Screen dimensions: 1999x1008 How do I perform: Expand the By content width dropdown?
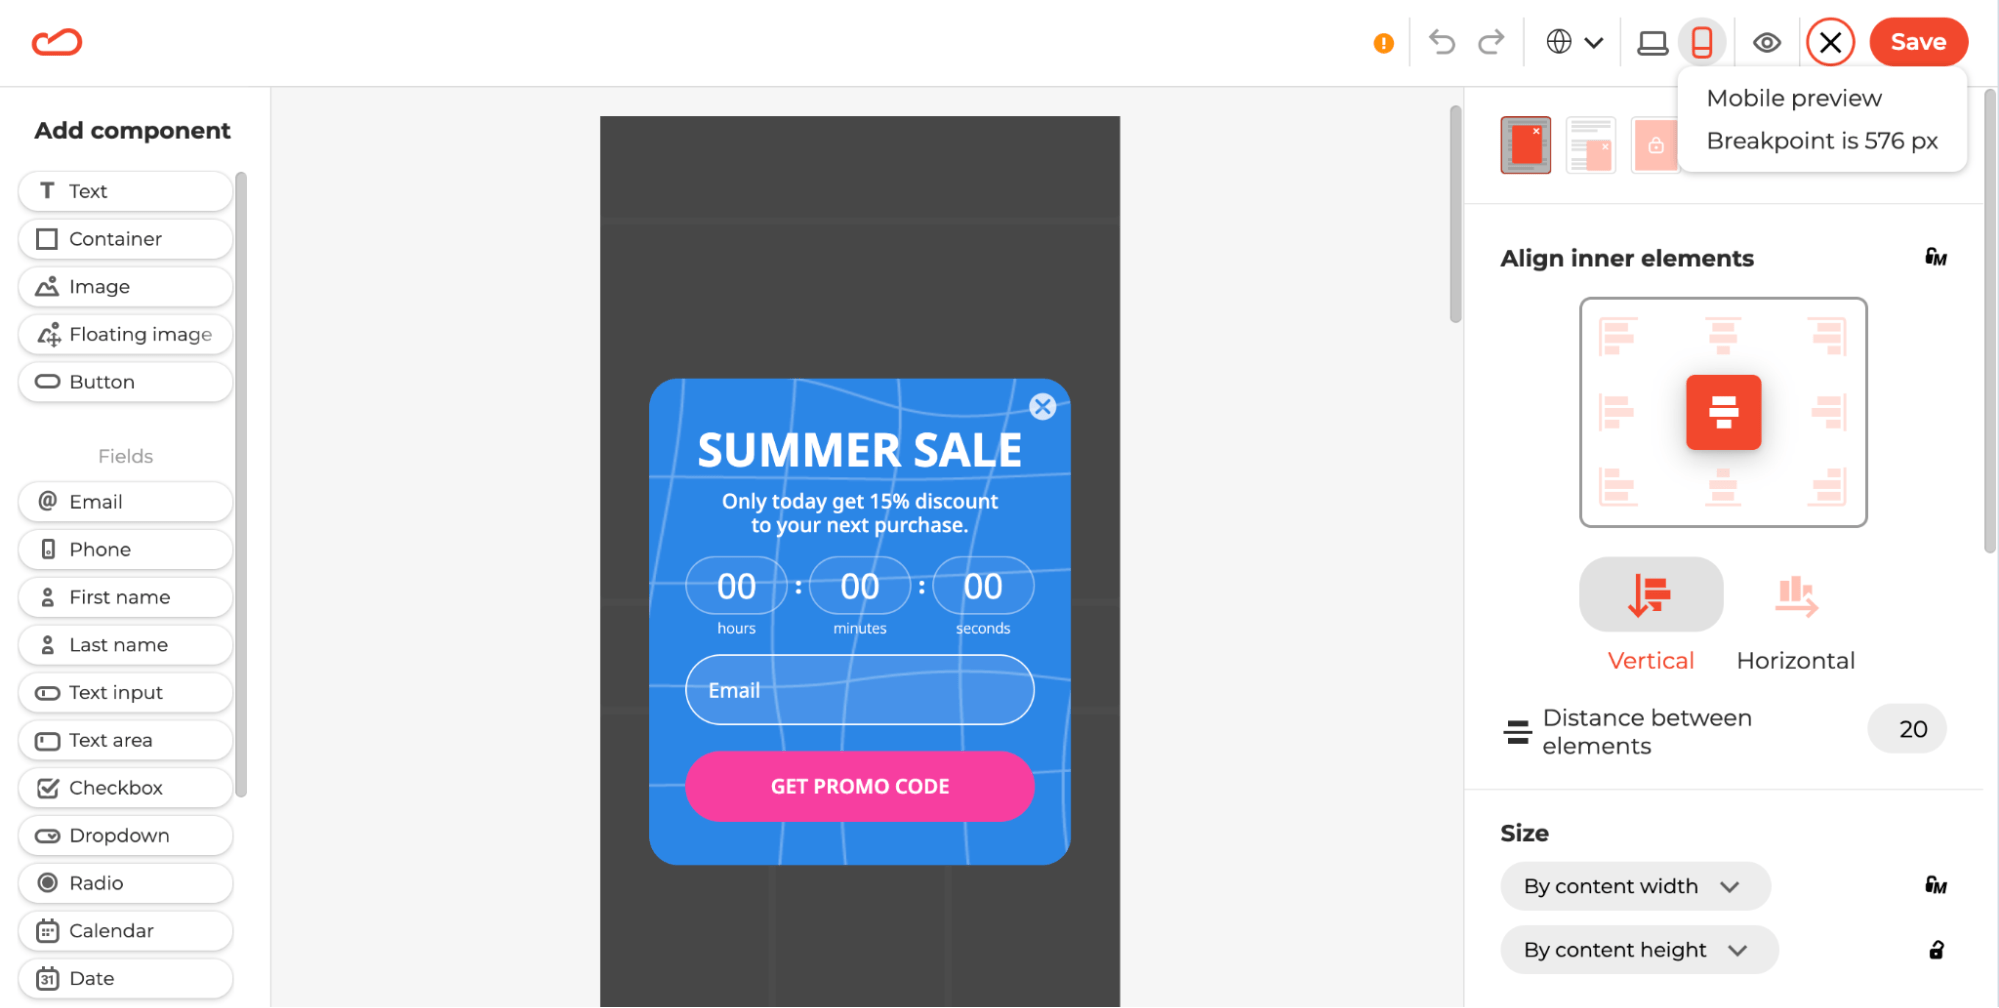1635,886
